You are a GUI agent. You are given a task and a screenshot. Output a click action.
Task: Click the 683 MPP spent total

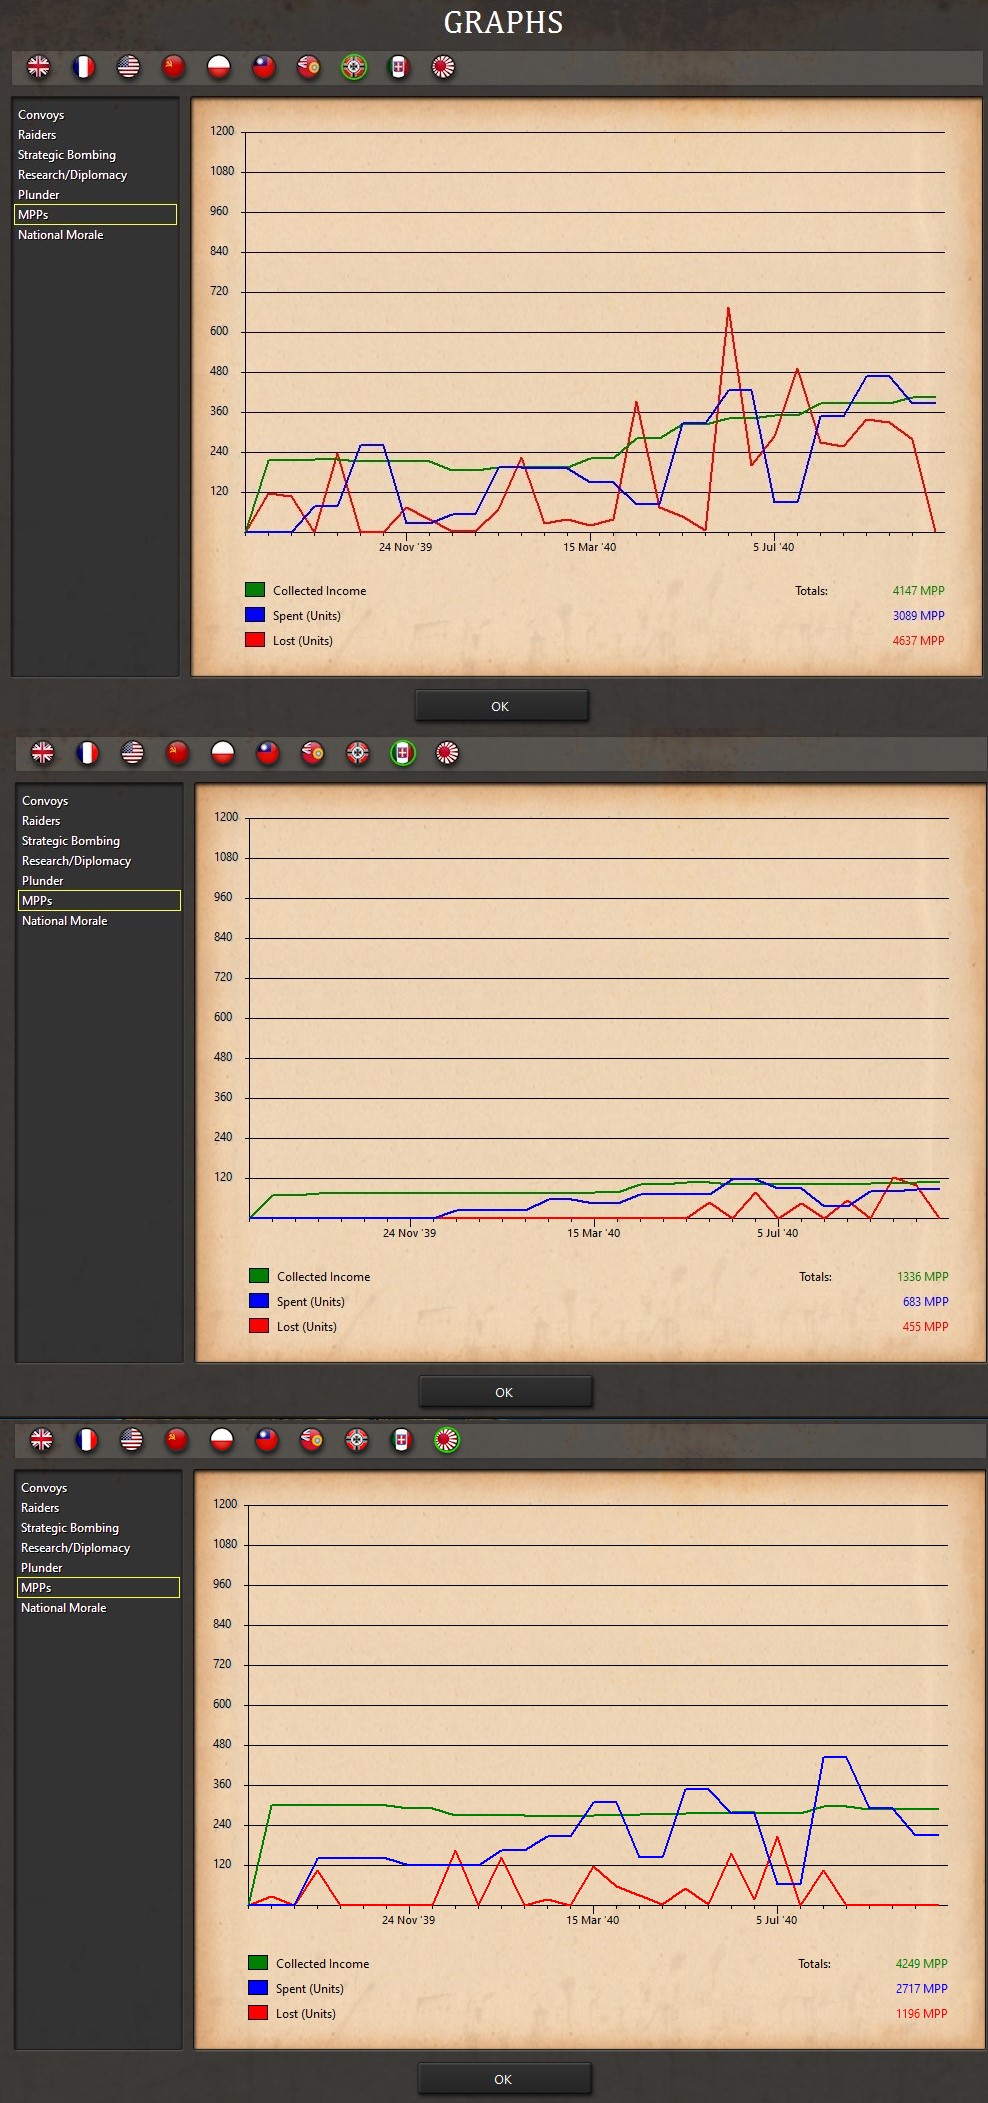click(925, 1302)
